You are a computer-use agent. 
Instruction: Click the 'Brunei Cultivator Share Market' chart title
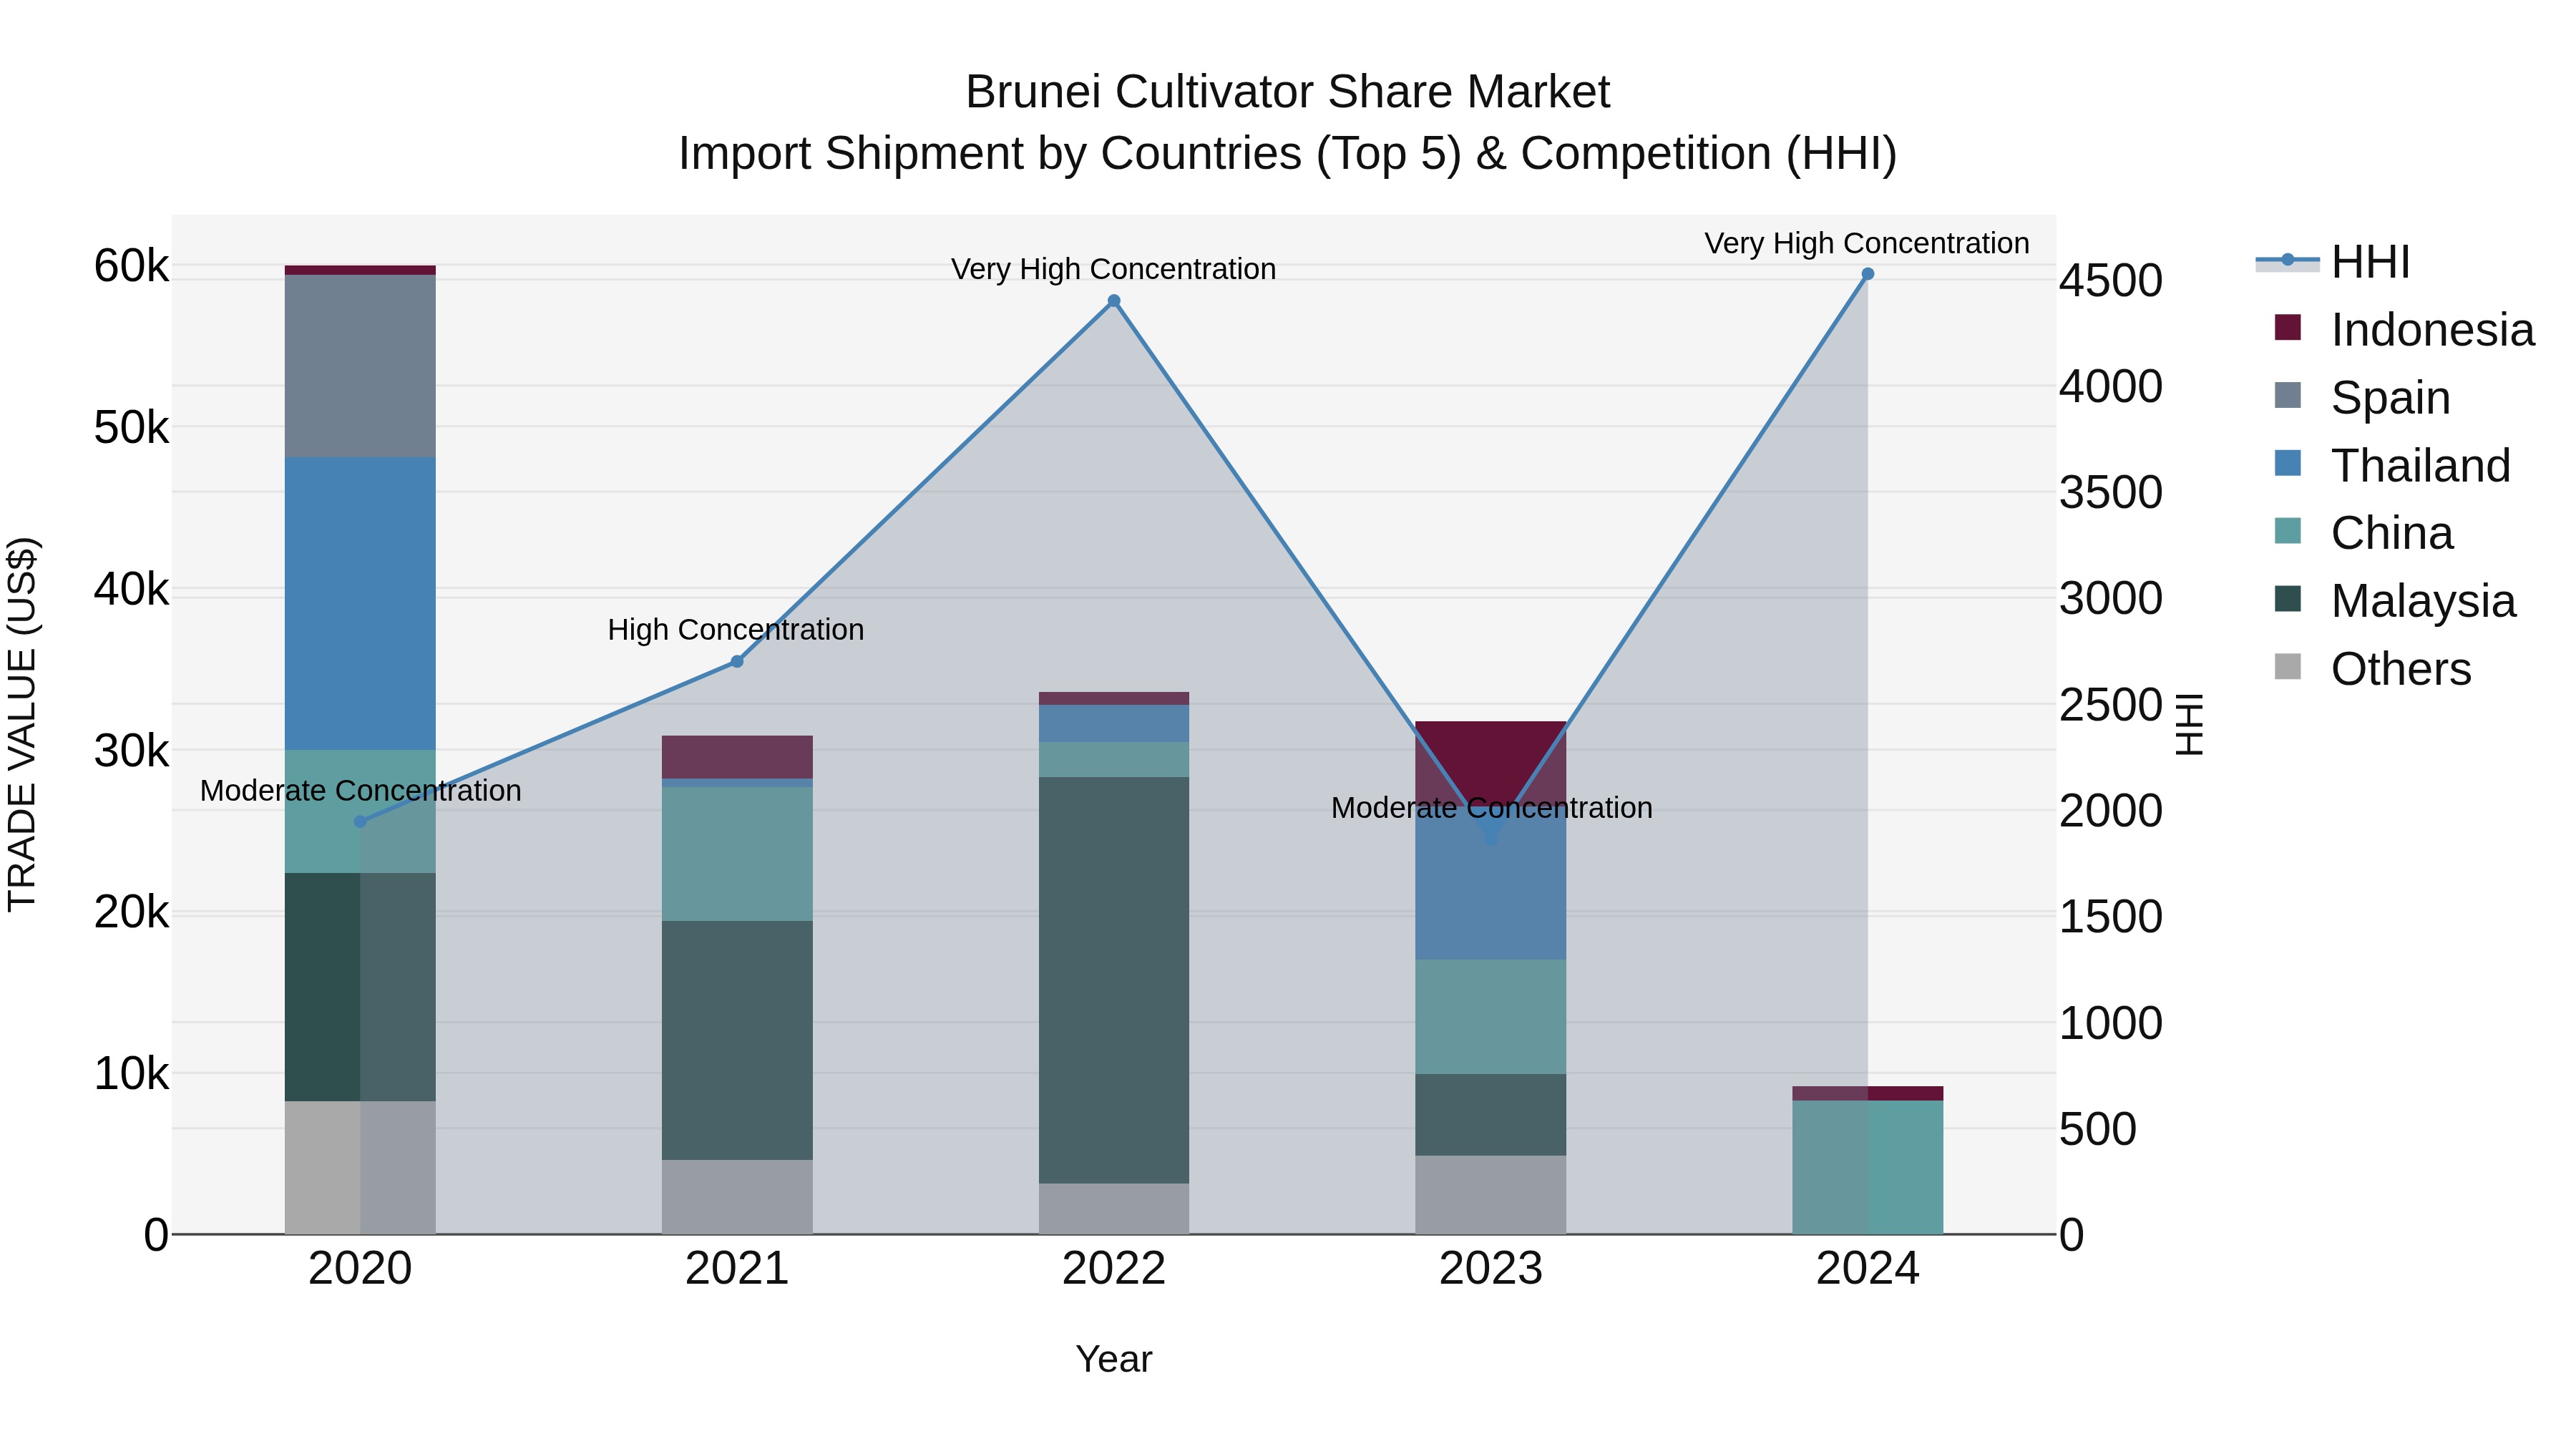(1288, 92)
